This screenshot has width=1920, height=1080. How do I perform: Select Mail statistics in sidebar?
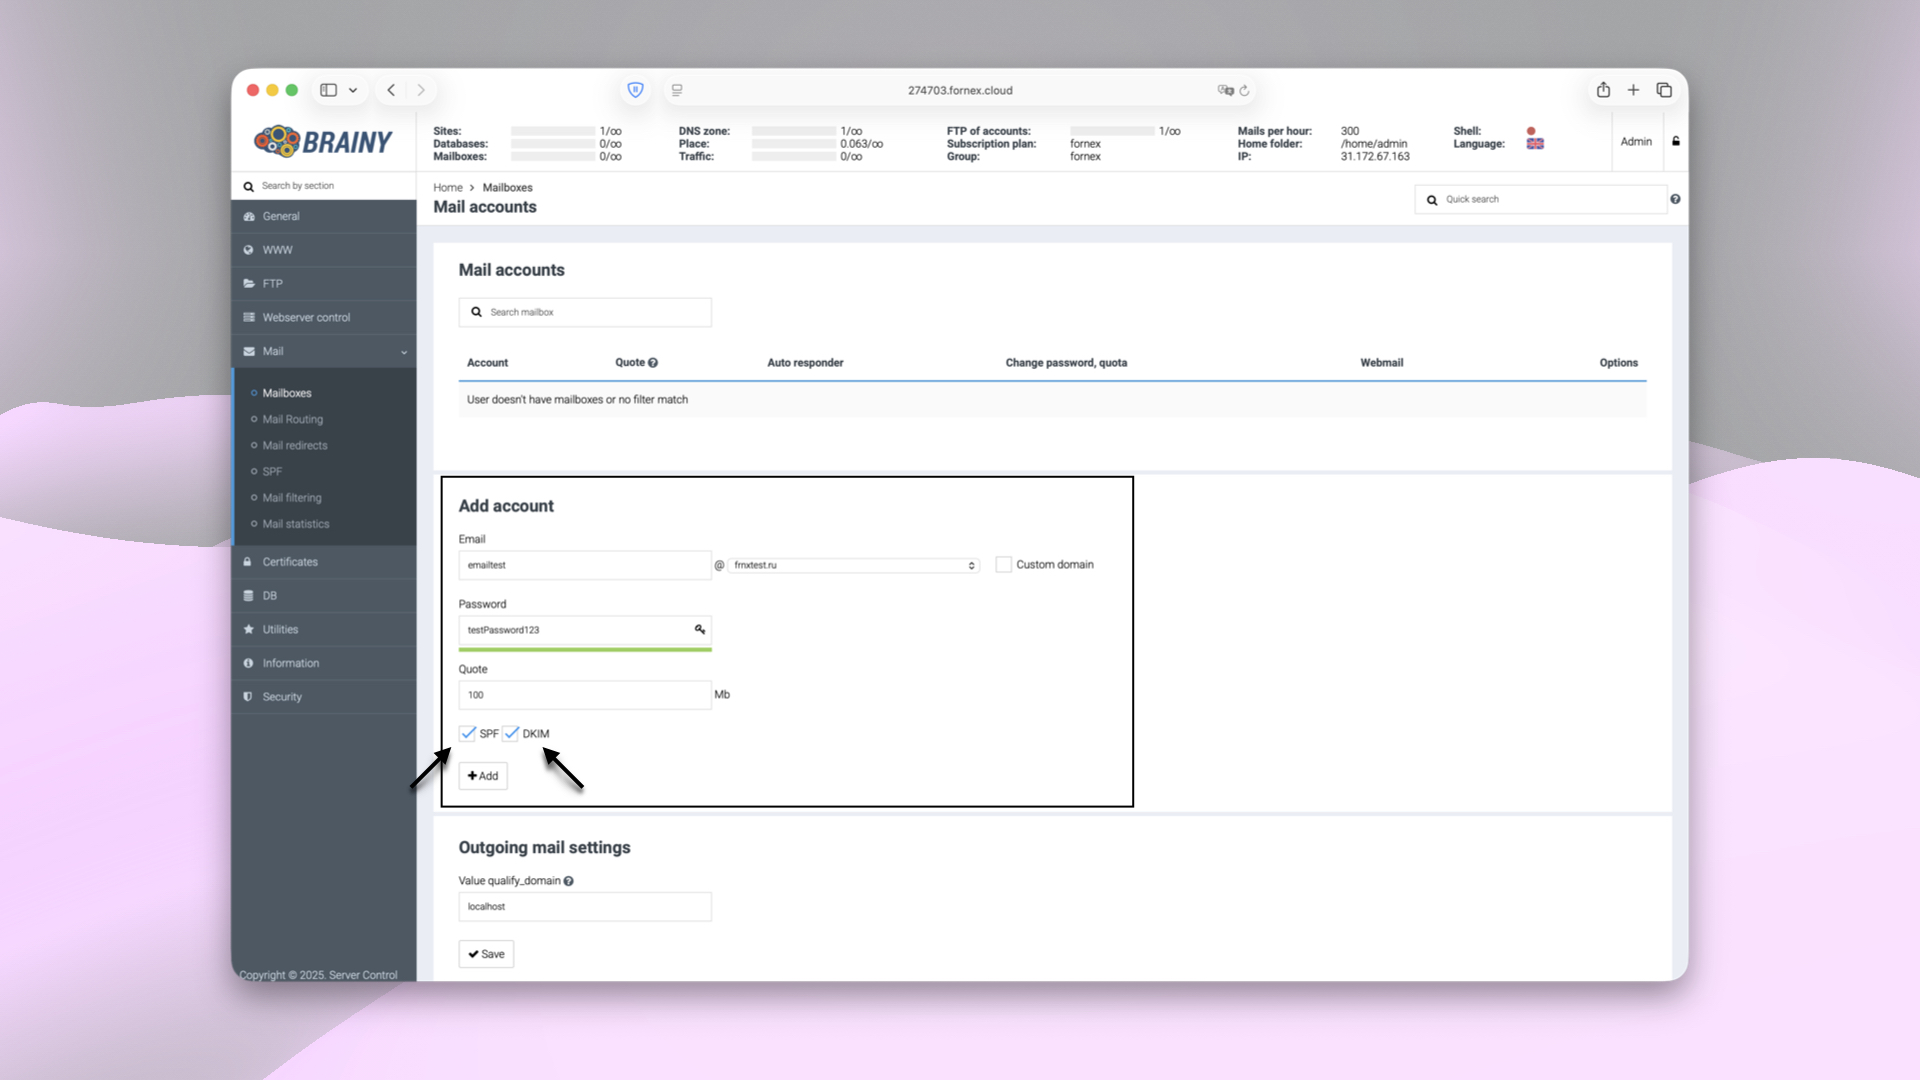(x=296, y=523)
